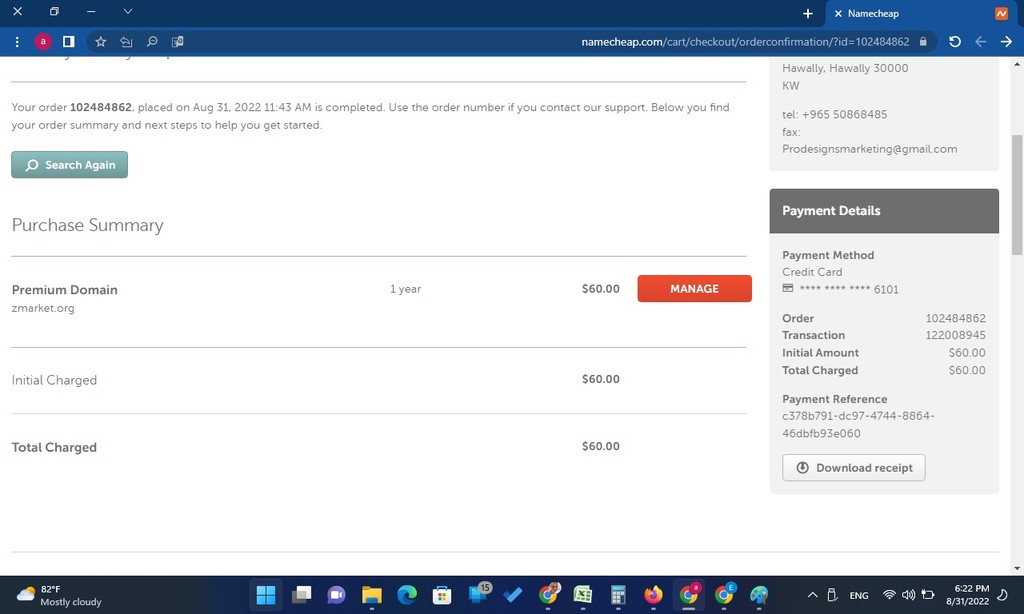Click the Transaction number 122008945
The image size is (1024, 614).
tap(955, 335)
